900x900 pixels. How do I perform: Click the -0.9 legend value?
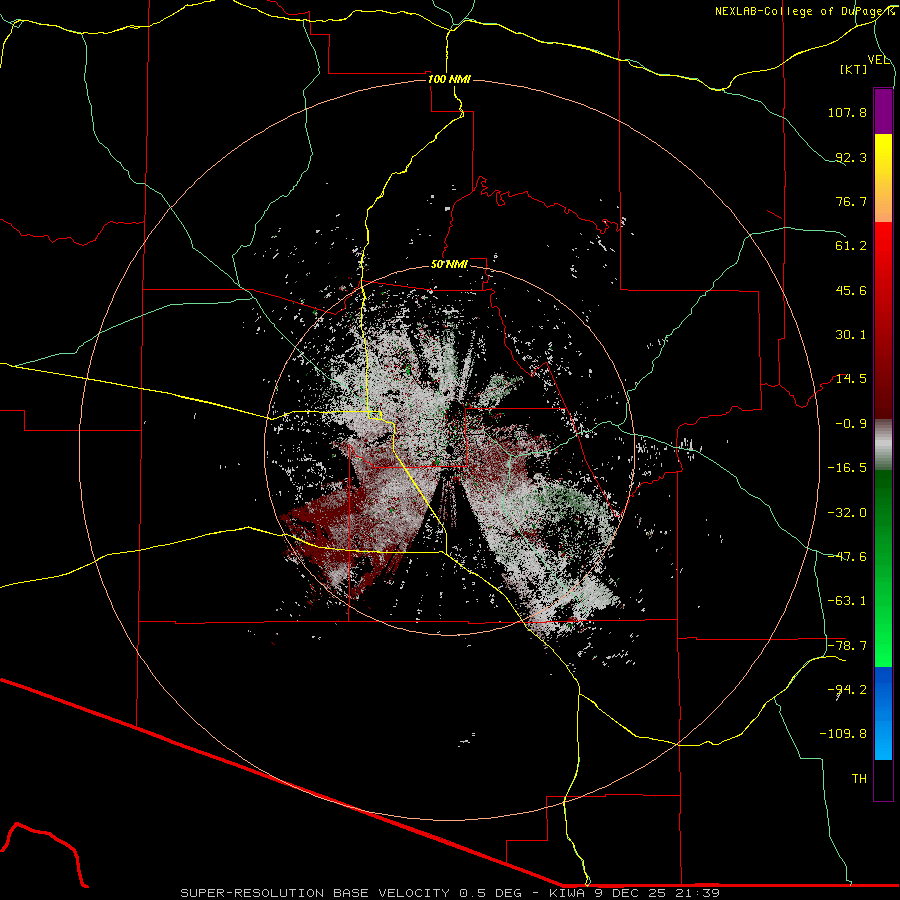pyautogui.click(x=851, y=424)
